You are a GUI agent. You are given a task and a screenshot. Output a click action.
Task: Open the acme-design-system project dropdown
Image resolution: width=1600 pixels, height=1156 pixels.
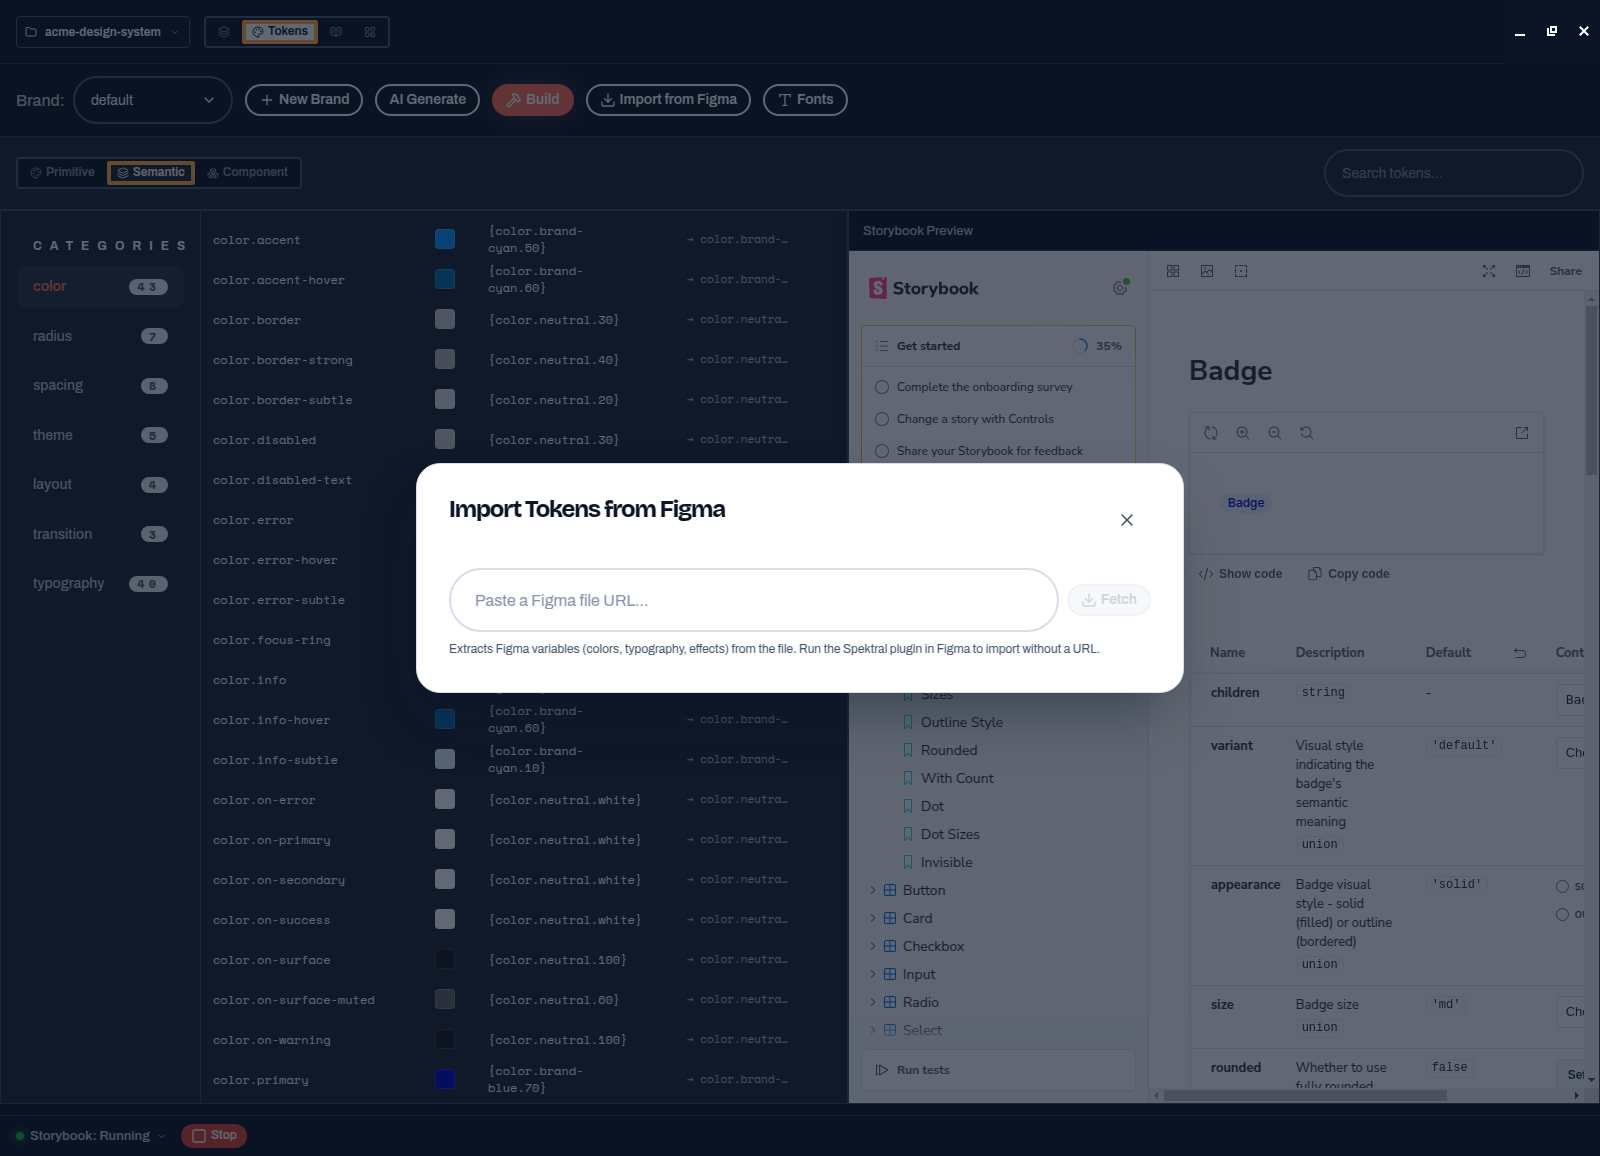click(x=103, y=32)
